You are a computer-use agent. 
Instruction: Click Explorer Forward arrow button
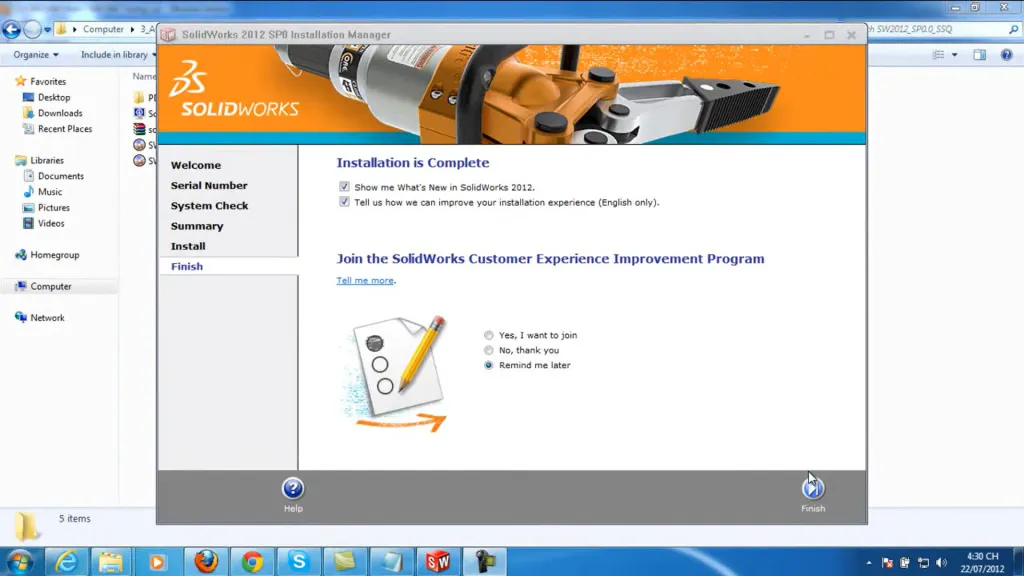(x=32, y=29)
